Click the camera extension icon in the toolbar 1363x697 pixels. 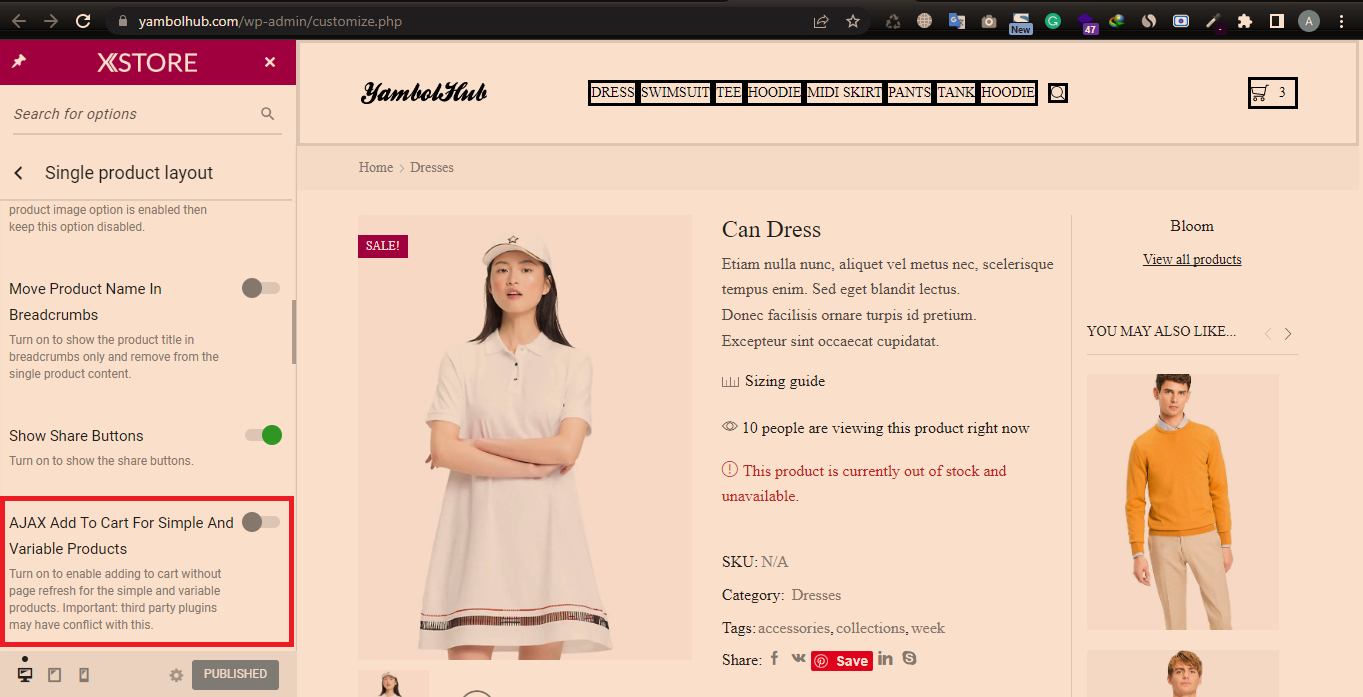(x=989, y=21)
